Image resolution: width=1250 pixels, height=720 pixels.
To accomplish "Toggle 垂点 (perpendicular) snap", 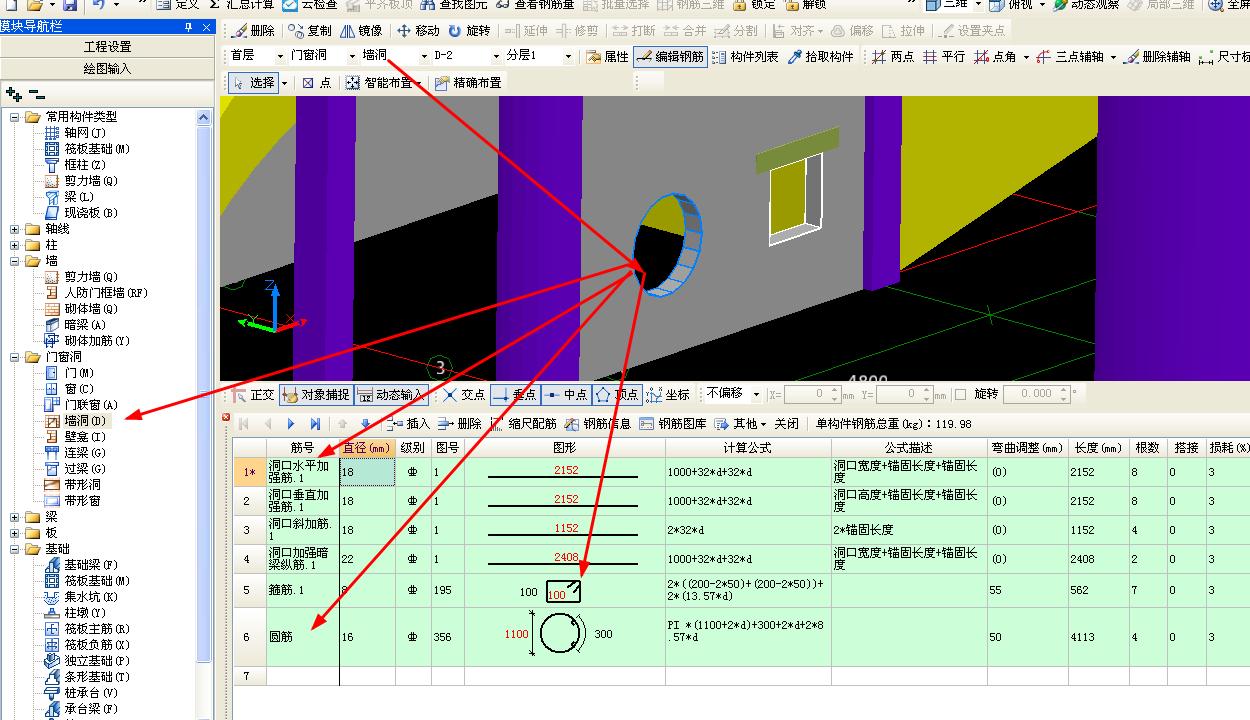I will 514,395.
